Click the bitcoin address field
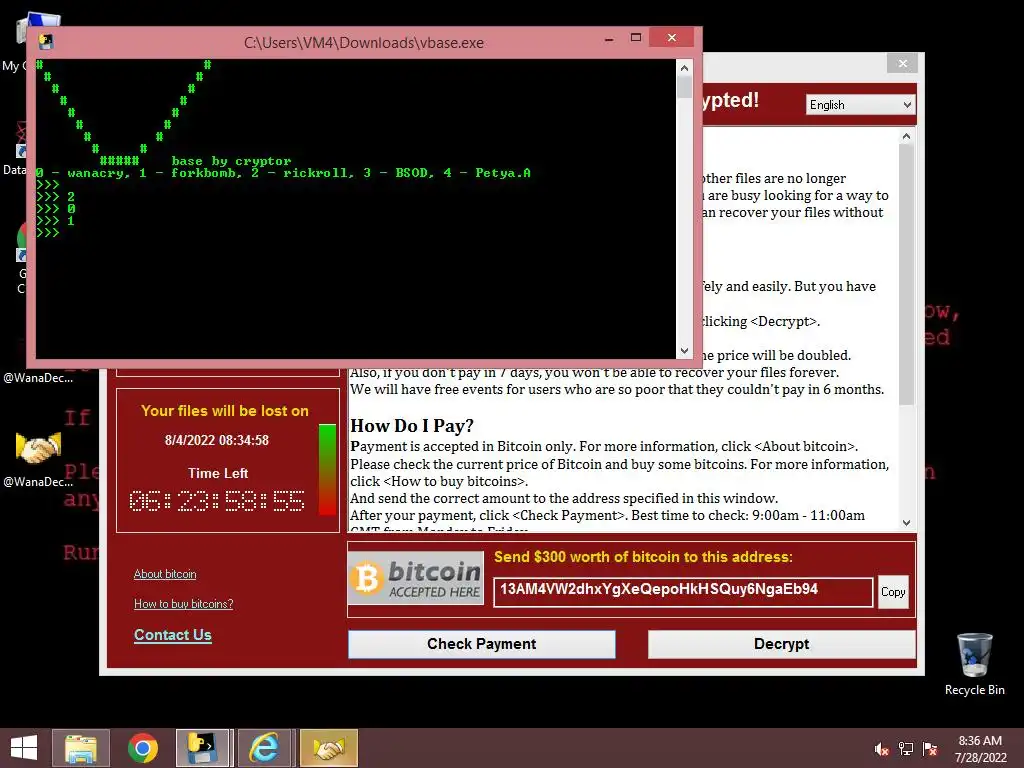The image size is (1024, 768). [x=682, y=592]
